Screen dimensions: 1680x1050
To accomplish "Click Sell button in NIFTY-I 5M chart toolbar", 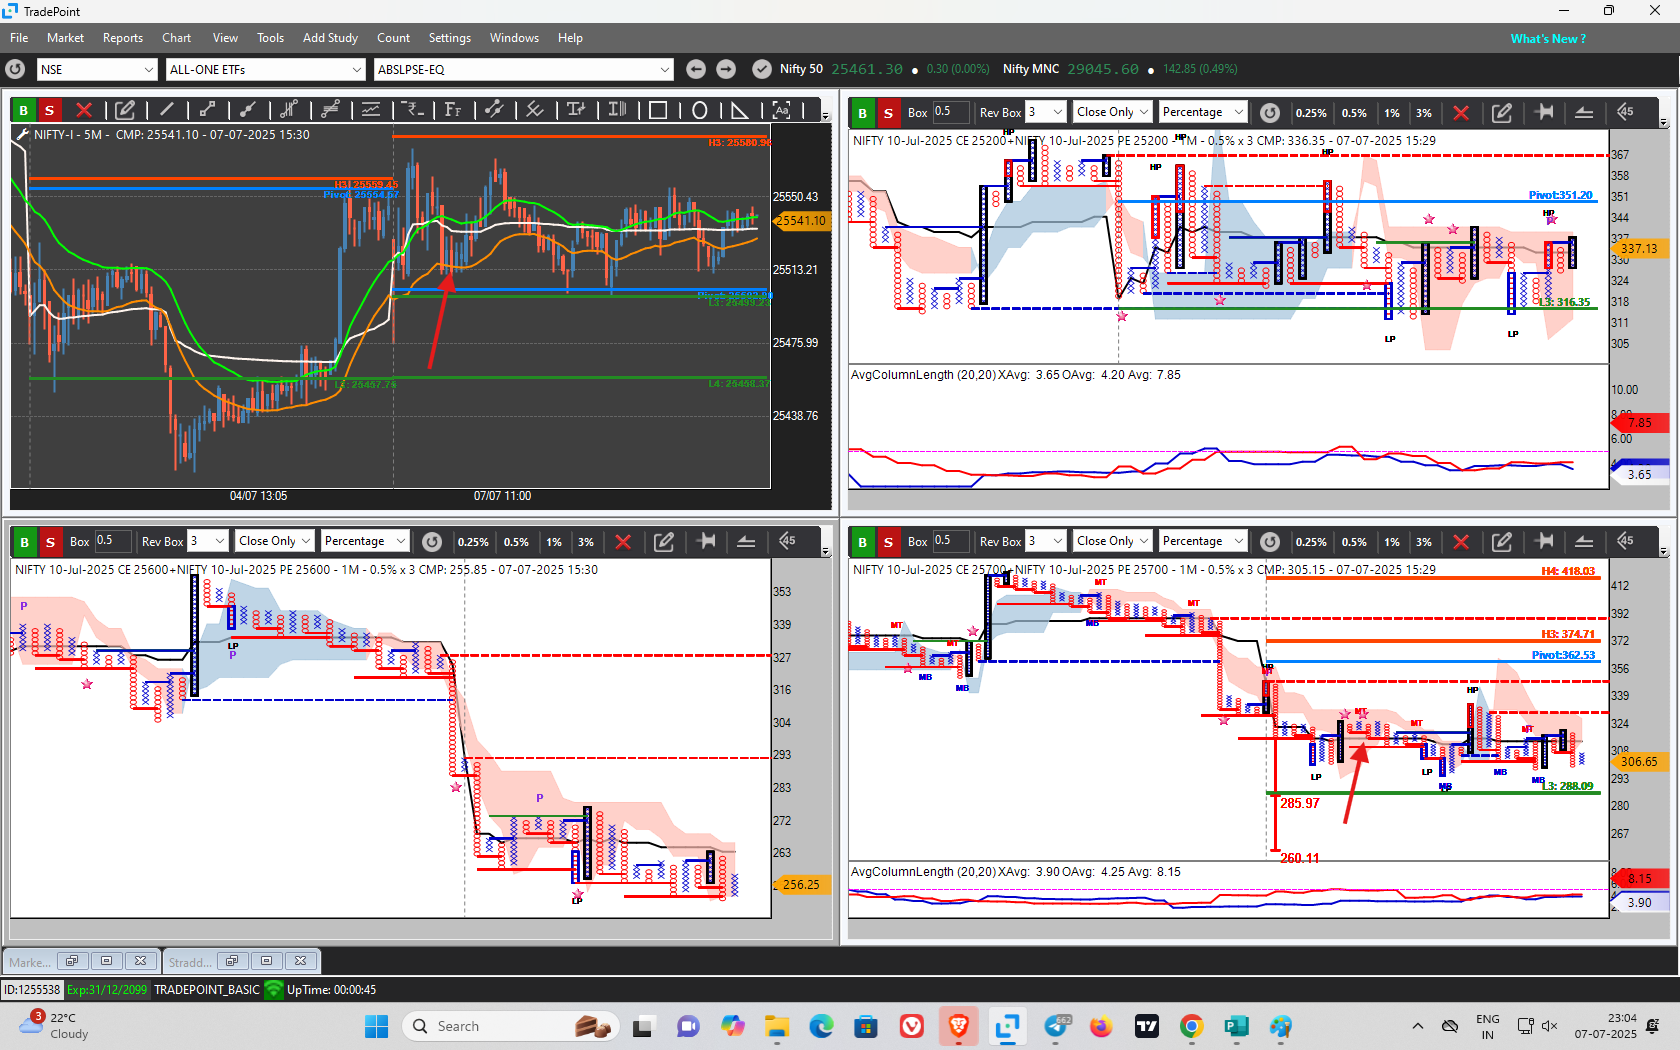I will tap(49, 110).
